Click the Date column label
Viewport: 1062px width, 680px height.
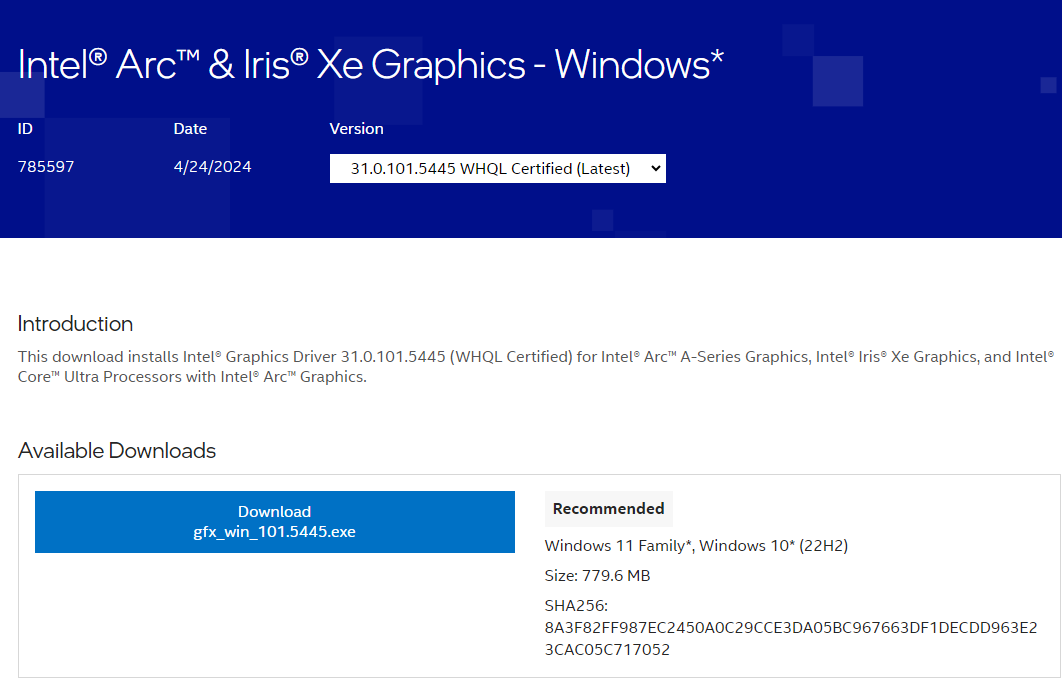tap(190, 129)
